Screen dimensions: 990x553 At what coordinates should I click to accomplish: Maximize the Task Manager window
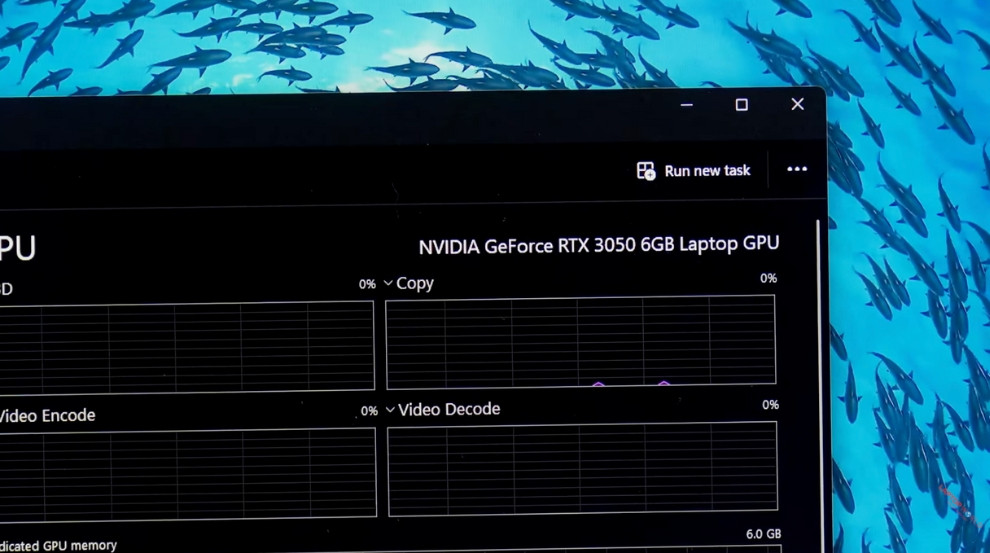(x=741, y=105)
